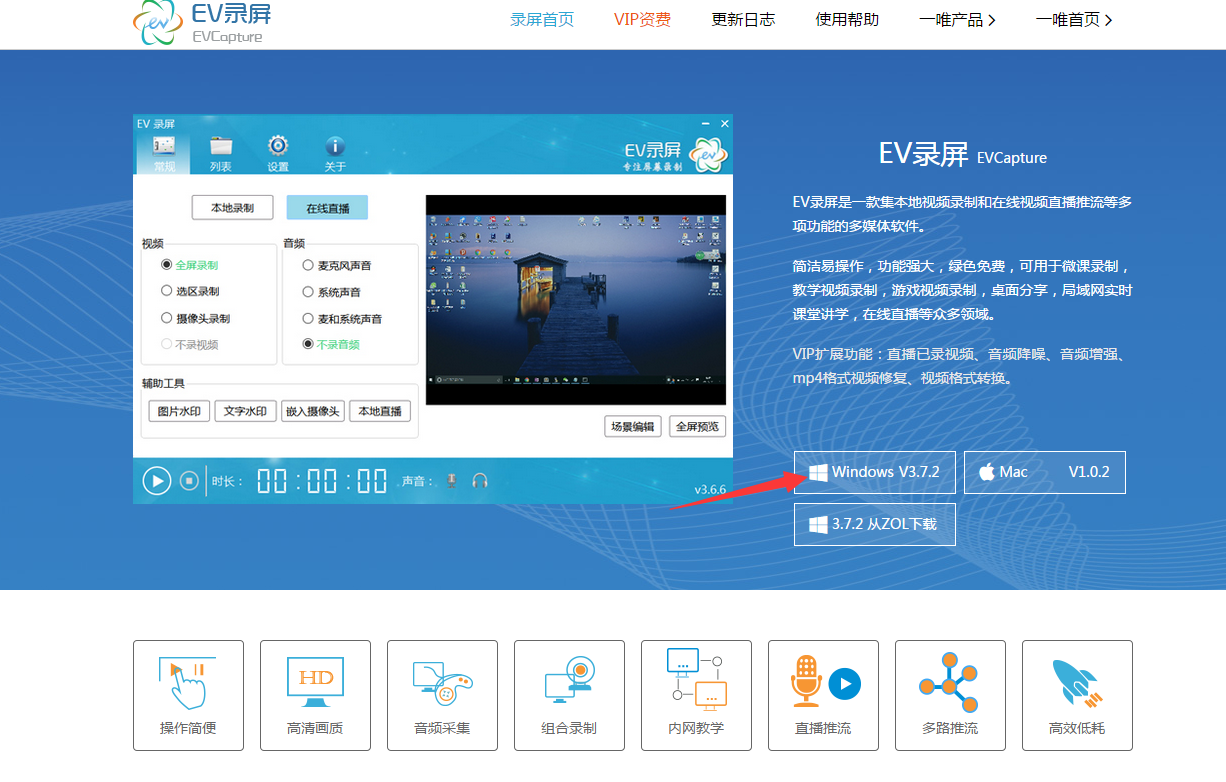
Task: Download Mac V1.0.2 version
Action: pos(1045,472)
